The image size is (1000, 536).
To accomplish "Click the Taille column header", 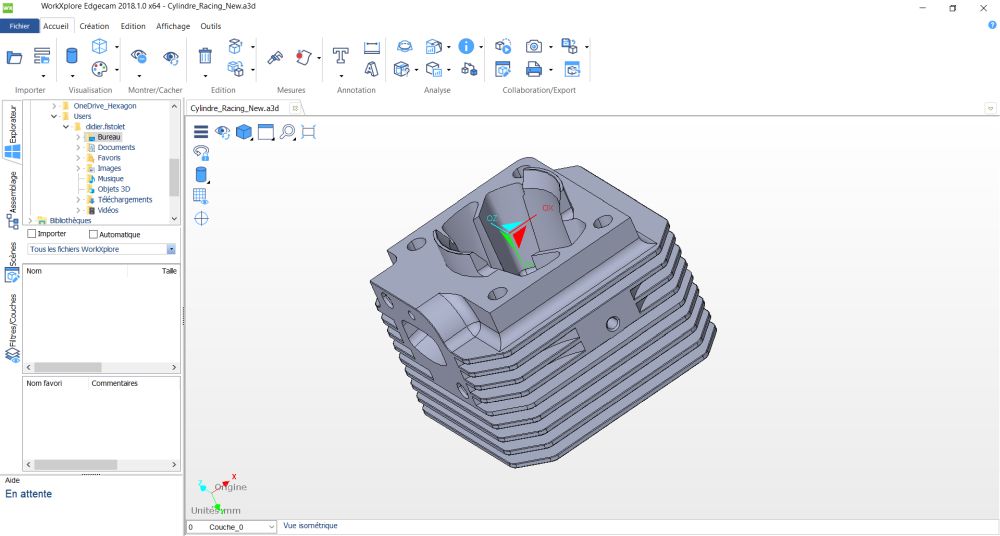I will click(x=154, y=271).
